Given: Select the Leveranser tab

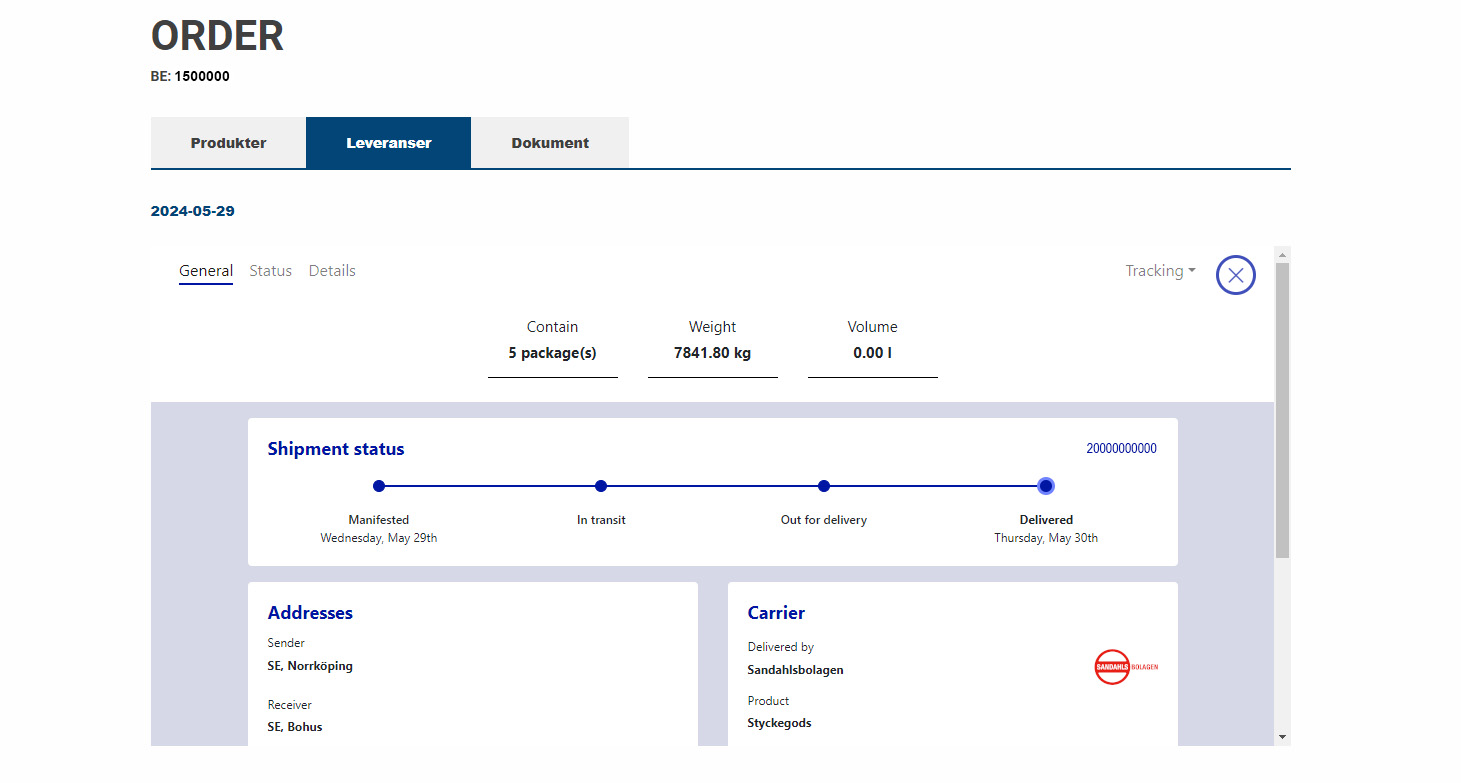Looking at the screenshot, I should (x=388, y=143).
